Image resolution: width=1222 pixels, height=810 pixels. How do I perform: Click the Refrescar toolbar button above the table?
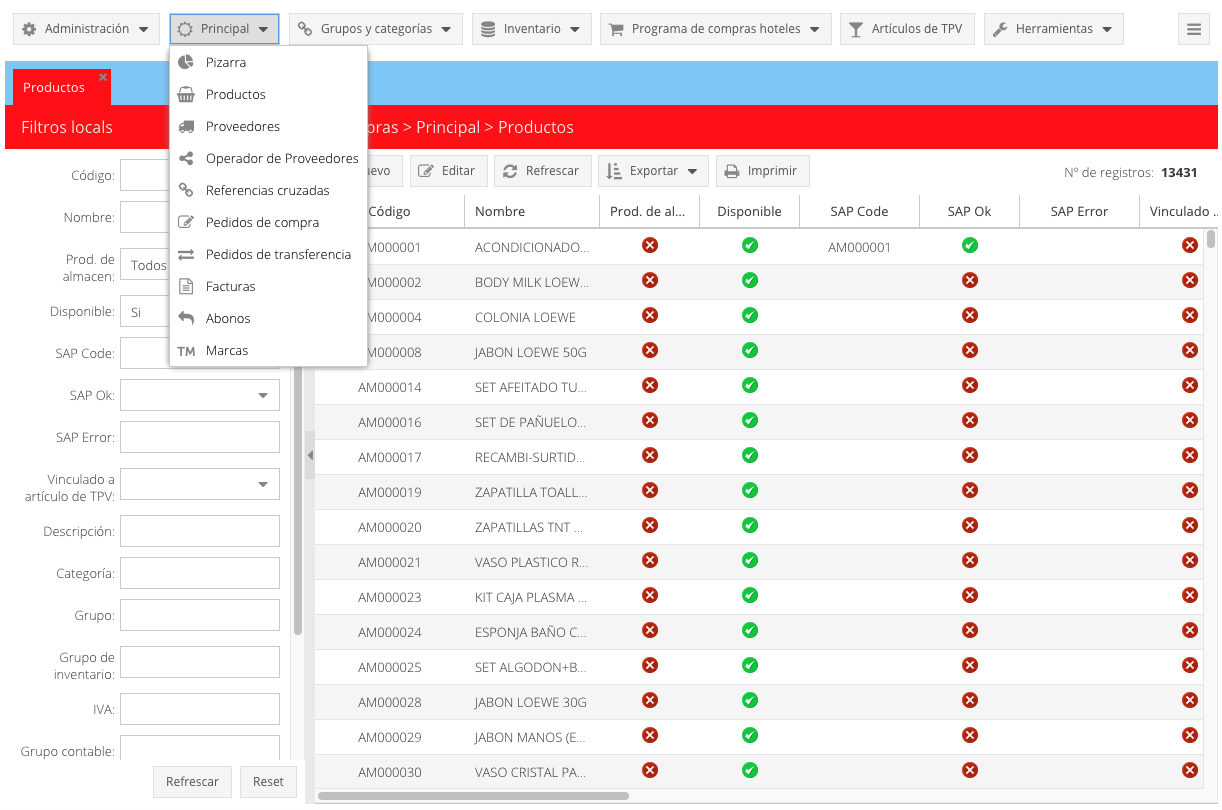[543, 171]
